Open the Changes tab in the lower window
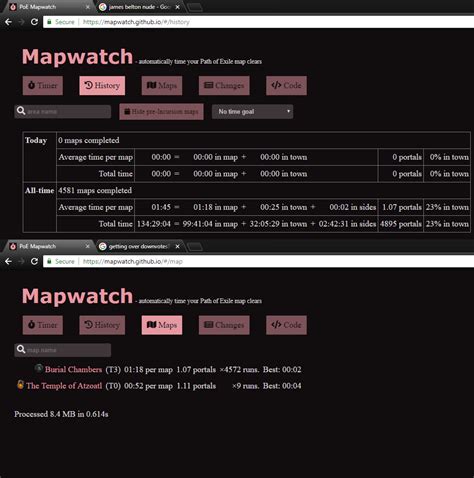Viewport: 474px width, 478px height. point(224,325)
